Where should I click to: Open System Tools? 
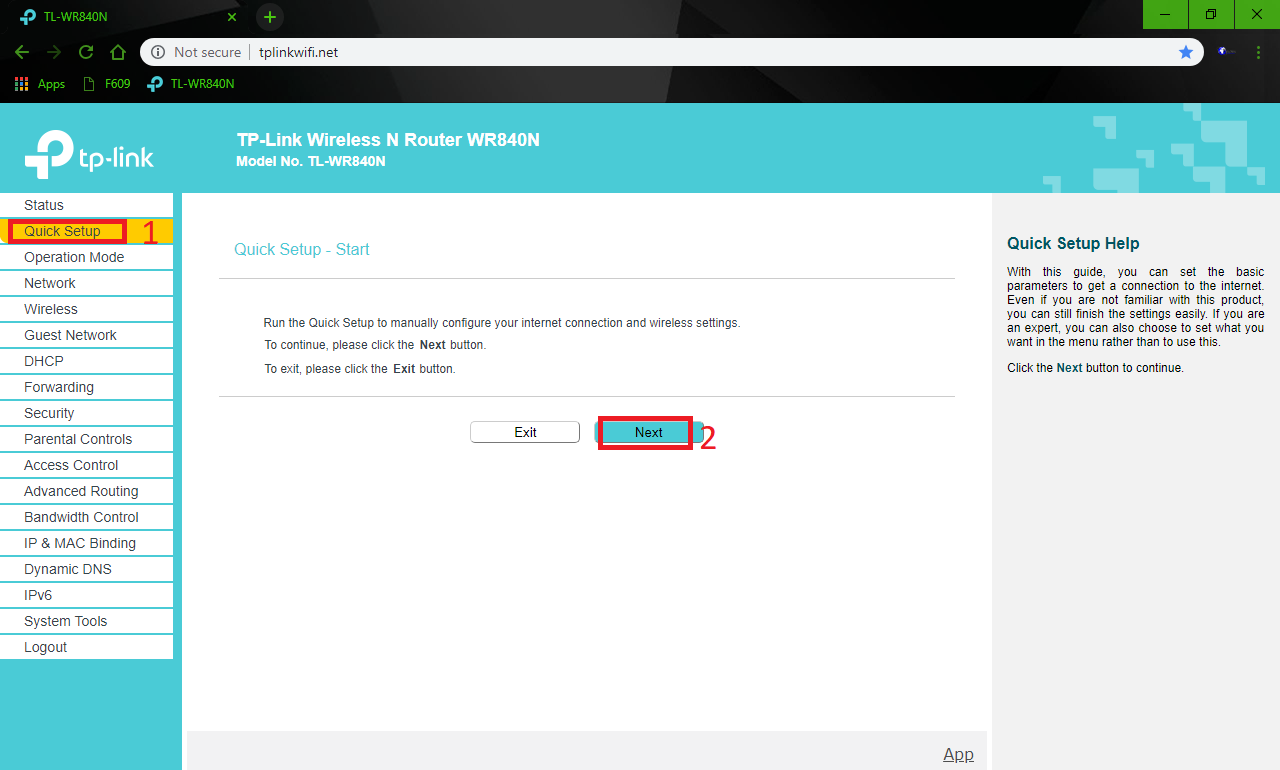click(x=86, y=621)
